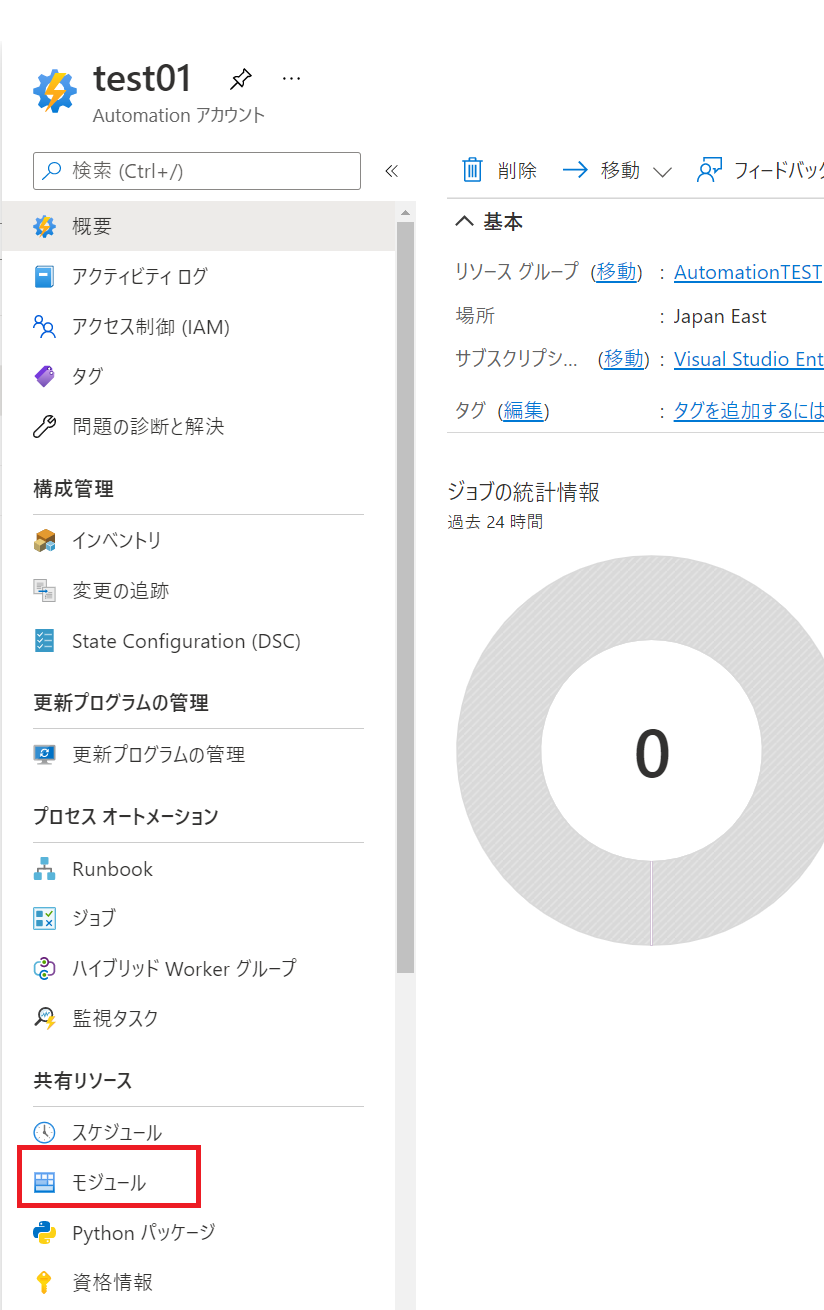Click the wrench 問題の診断と解決 icon

(45, 427)
